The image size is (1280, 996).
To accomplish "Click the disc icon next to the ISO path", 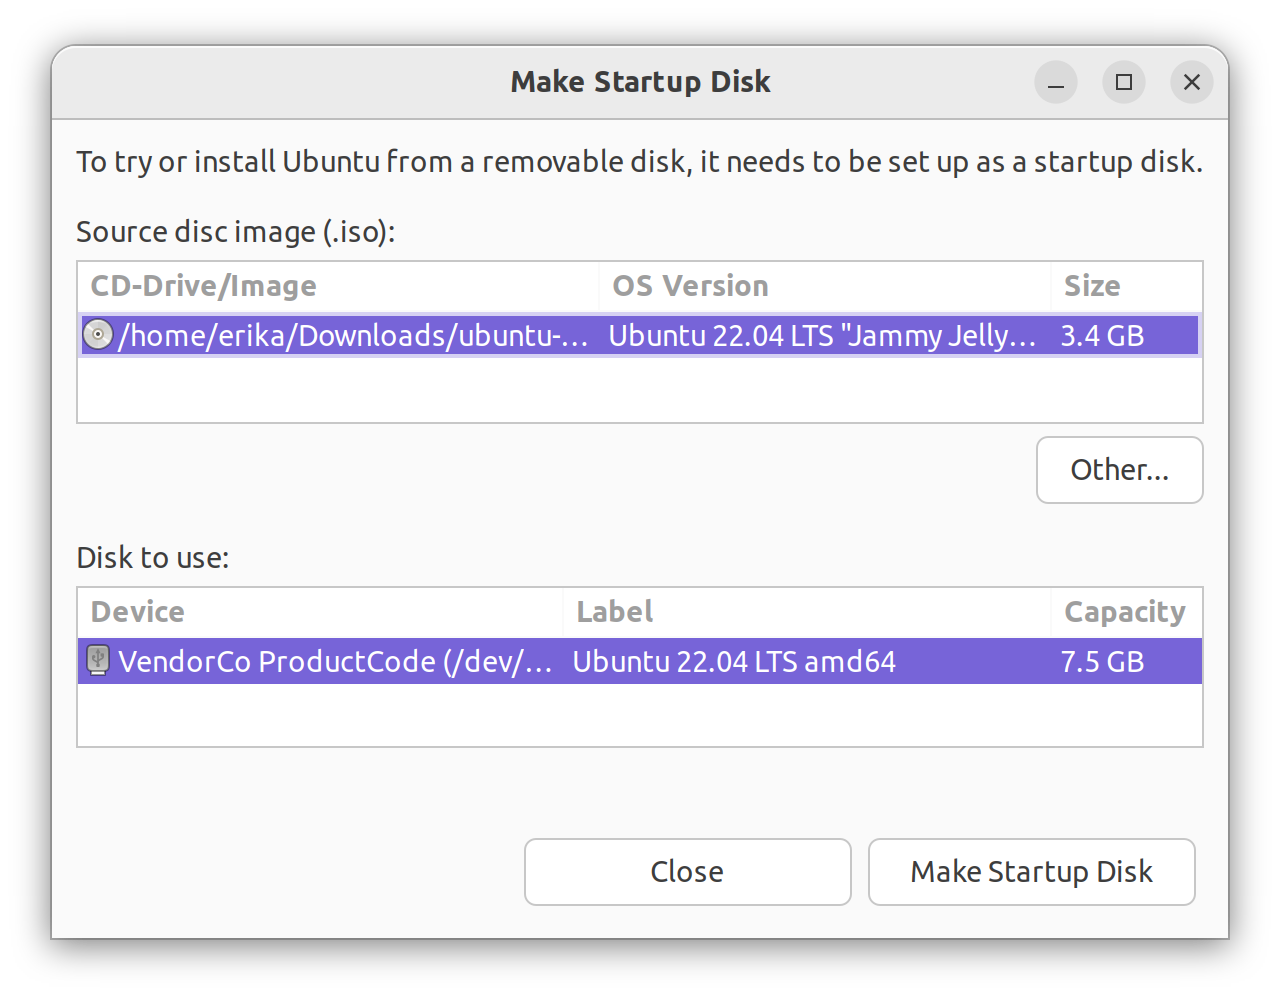I will [96, 335].
